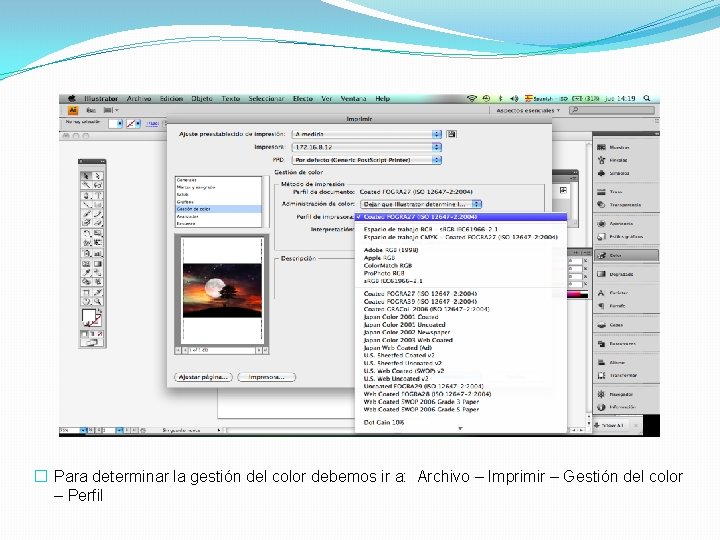The width and height of the screenshot is (720, 540).
Task: Select Gestión de color in options list
Action: pyautogui.click(x=218, y=209)
